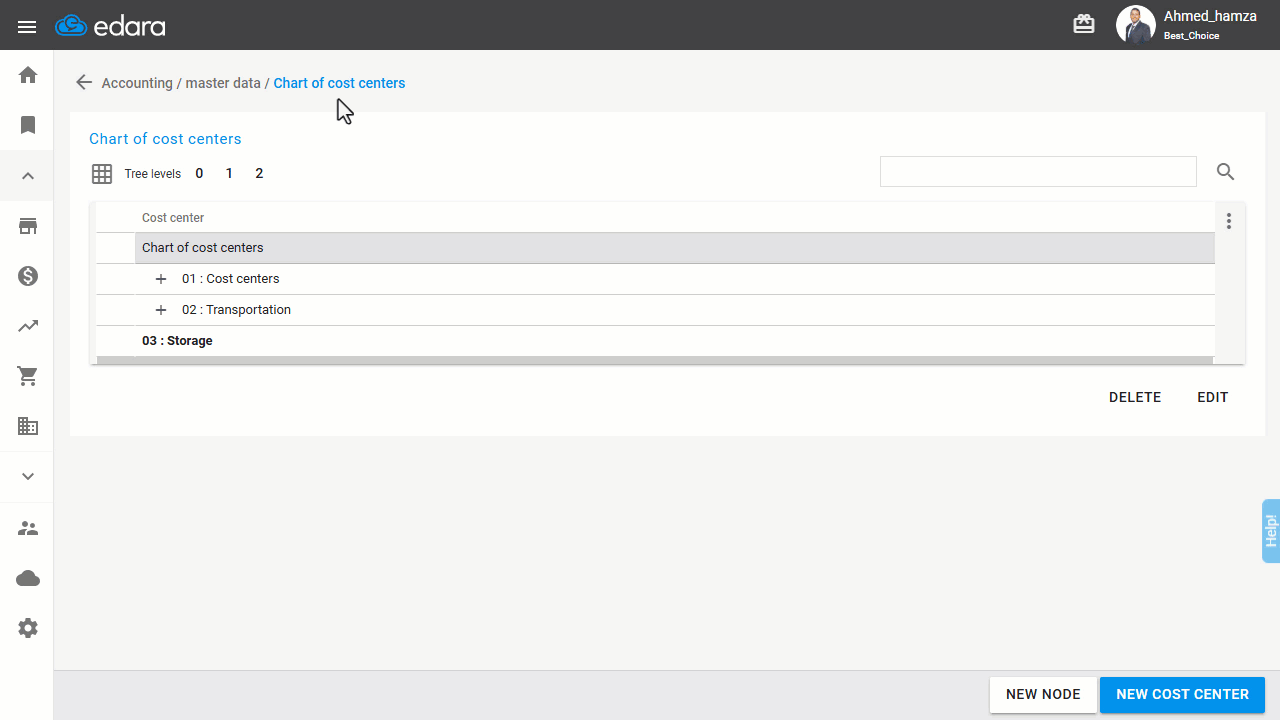This screenshot has height=720, width=1280.
Task: Select 01 : Cost centers row text
Action: (231, 279)
